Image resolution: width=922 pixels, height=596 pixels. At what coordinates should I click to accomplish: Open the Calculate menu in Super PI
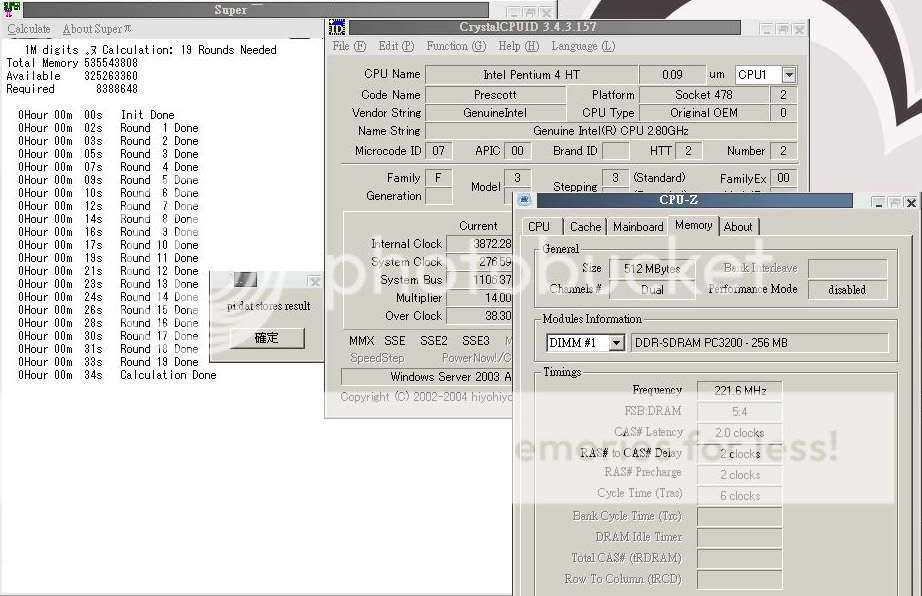(29, 29)
